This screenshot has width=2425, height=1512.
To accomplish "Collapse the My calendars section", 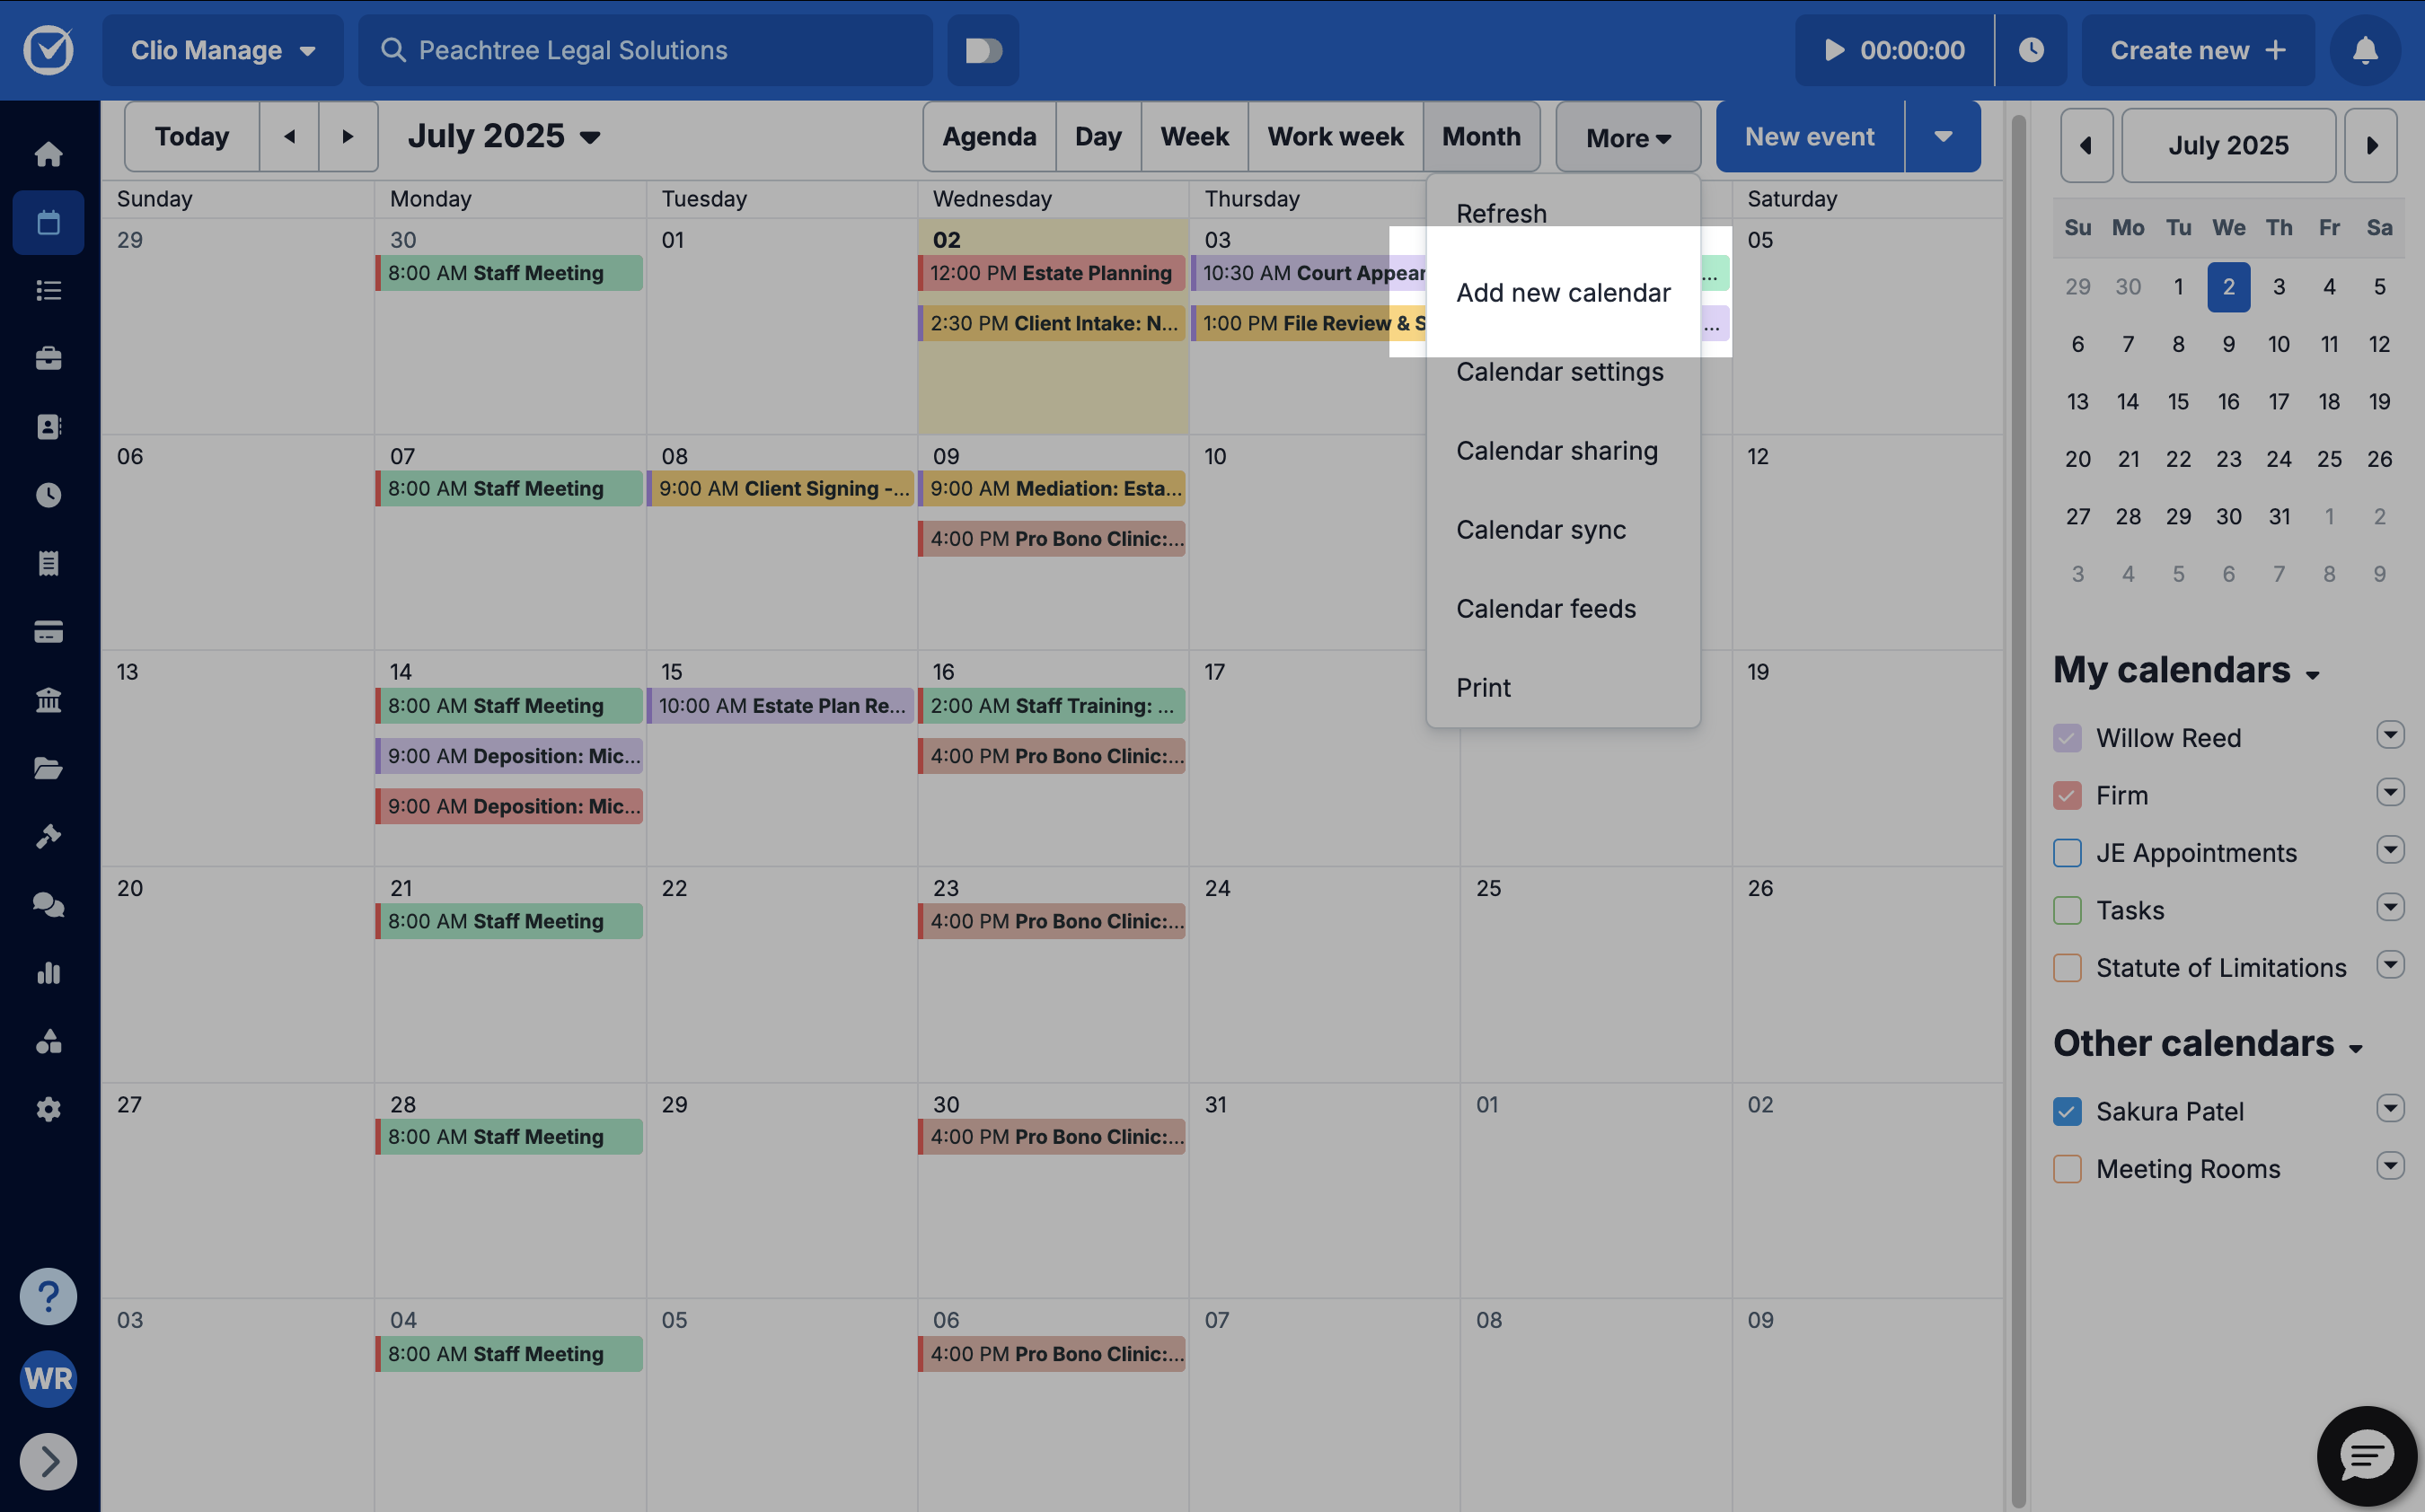I will [2186, 670].
